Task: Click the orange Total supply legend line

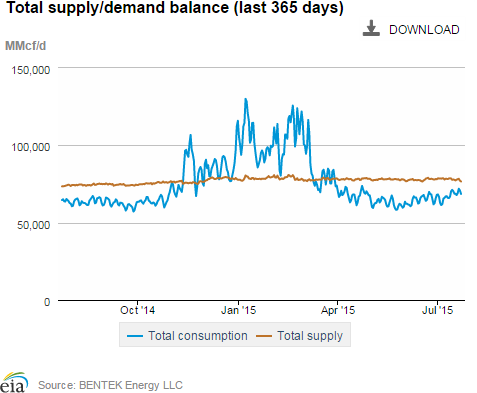Action: [x=264, y=336]
